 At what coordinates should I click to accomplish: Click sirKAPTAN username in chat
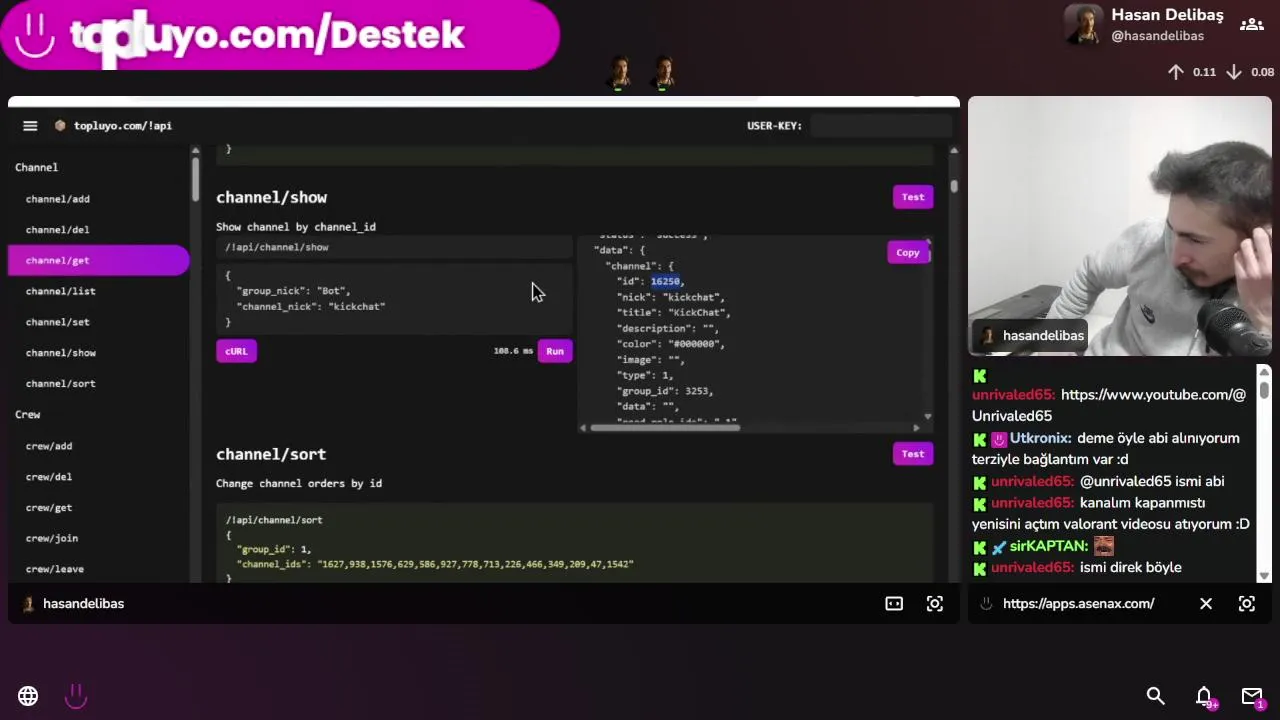pyautogui.click(x=1049, y=546)
